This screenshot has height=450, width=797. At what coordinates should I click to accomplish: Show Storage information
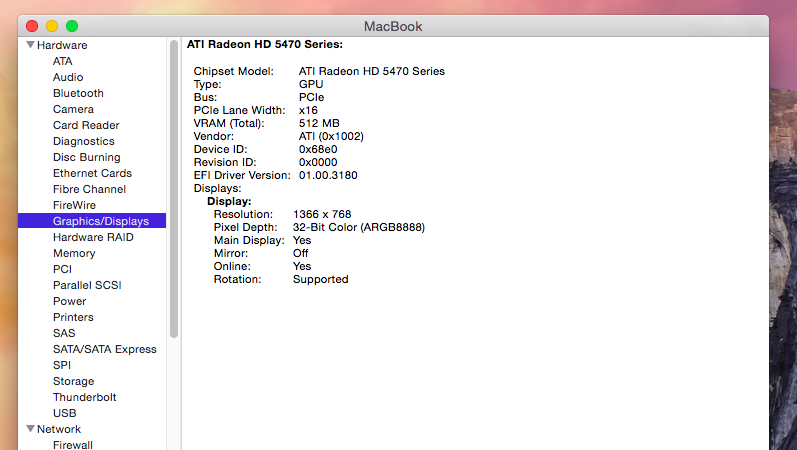coord(73,381)
